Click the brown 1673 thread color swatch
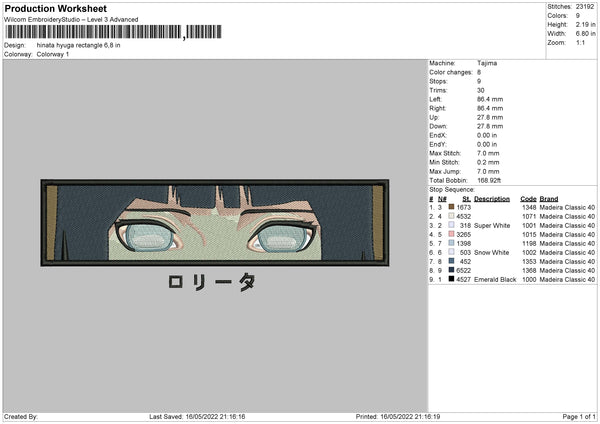 point(451,207)
